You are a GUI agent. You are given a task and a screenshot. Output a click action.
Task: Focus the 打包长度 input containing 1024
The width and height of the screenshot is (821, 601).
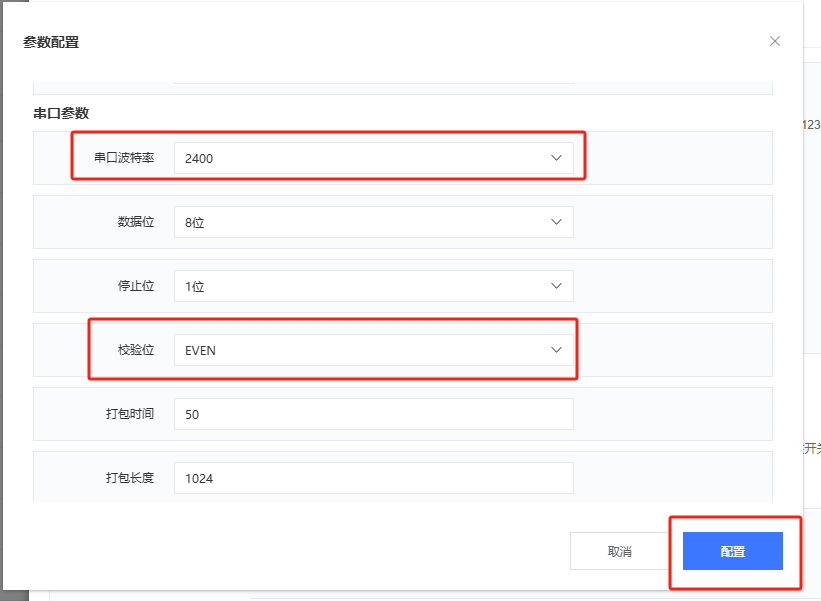click(x=373, y=478)
